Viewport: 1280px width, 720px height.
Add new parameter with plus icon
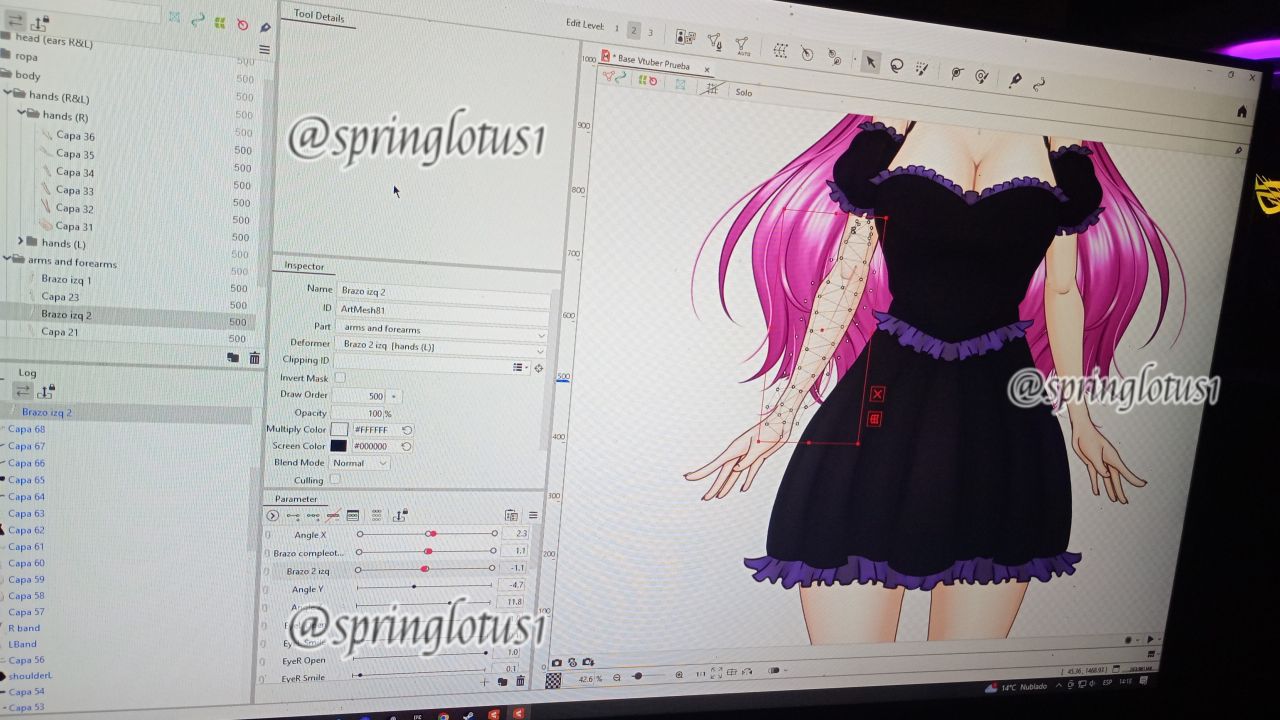(486, 681)
